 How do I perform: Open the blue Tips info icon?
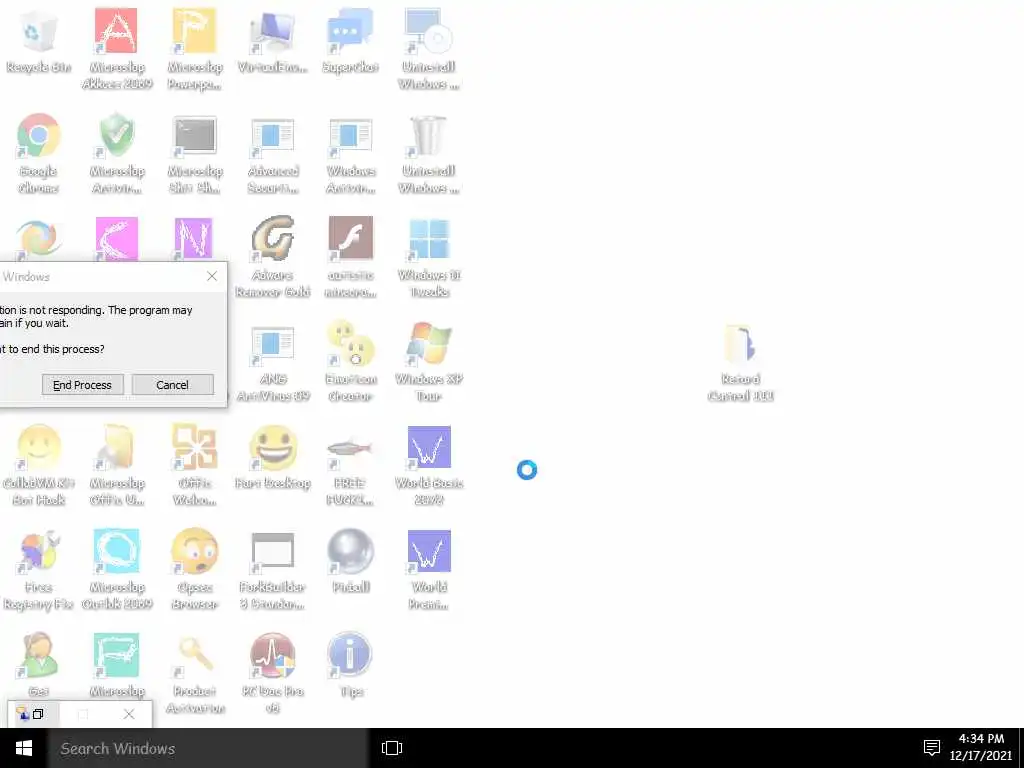tap(350, 665)
